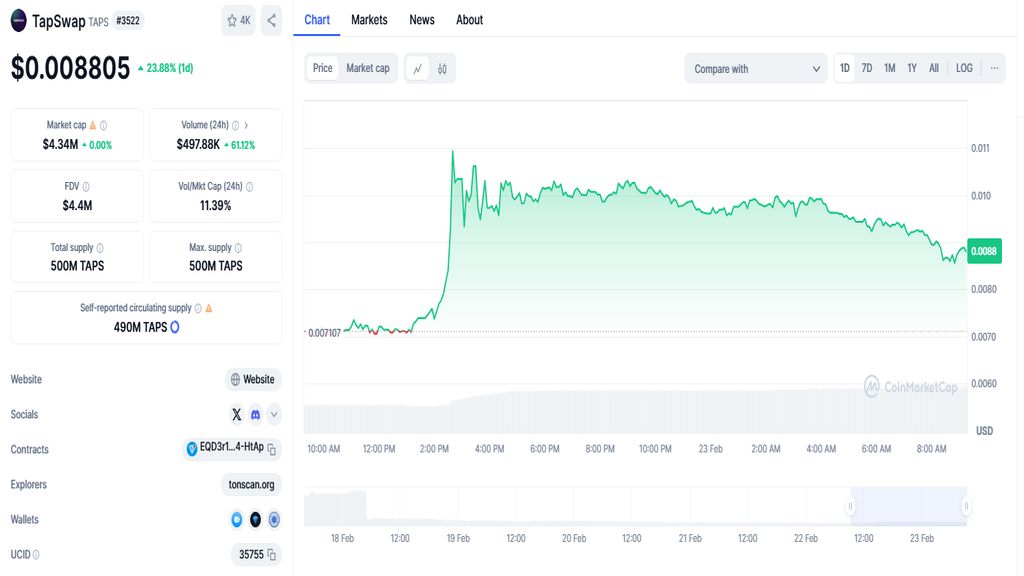Open the Market cap warning icon
Image resolution: width=1024 pixels, height=576 pixels.
tap(93, 125)
